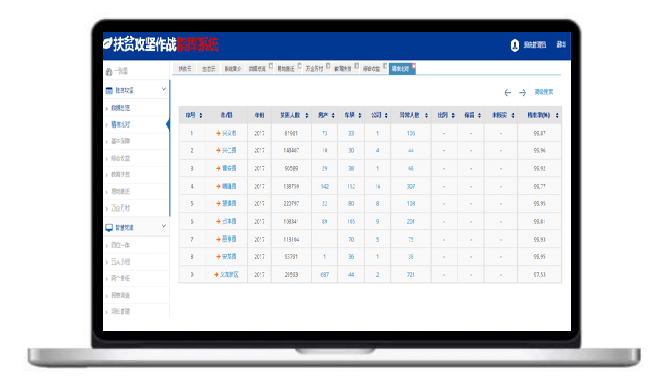Select the 四位一体 sidebar item

121,245
